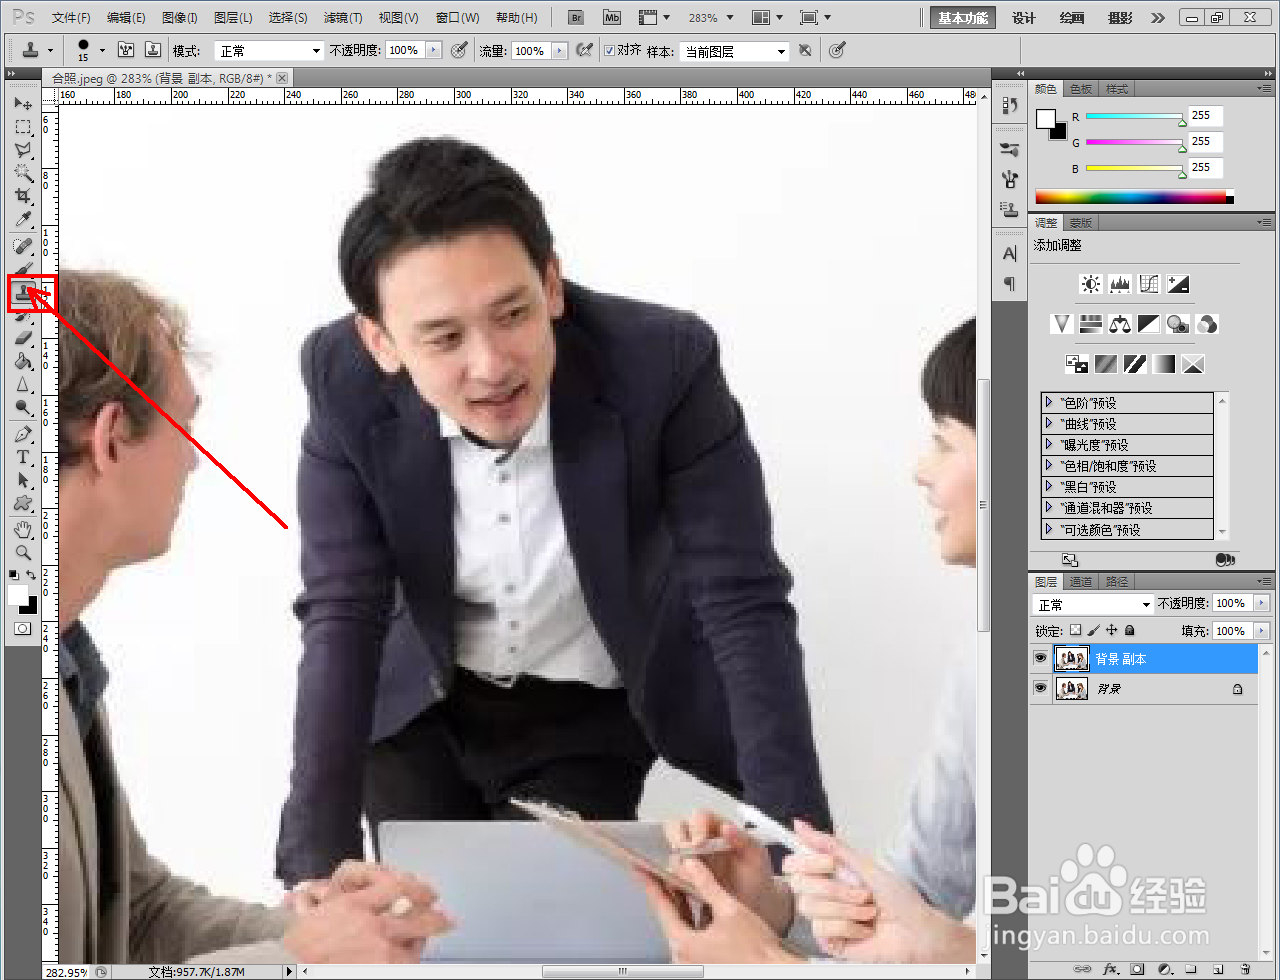Select the Pen tool
Viewport: 1280px width, 980px height.
23,434
